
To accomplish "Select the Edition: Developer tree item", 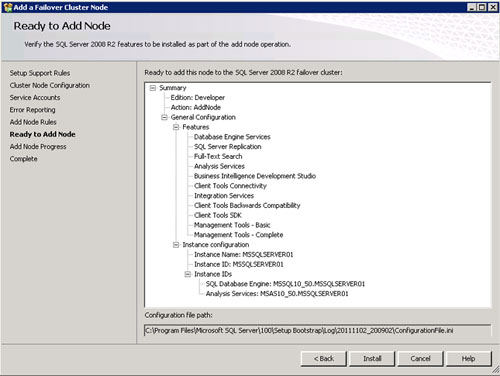I will pos(198,98).
